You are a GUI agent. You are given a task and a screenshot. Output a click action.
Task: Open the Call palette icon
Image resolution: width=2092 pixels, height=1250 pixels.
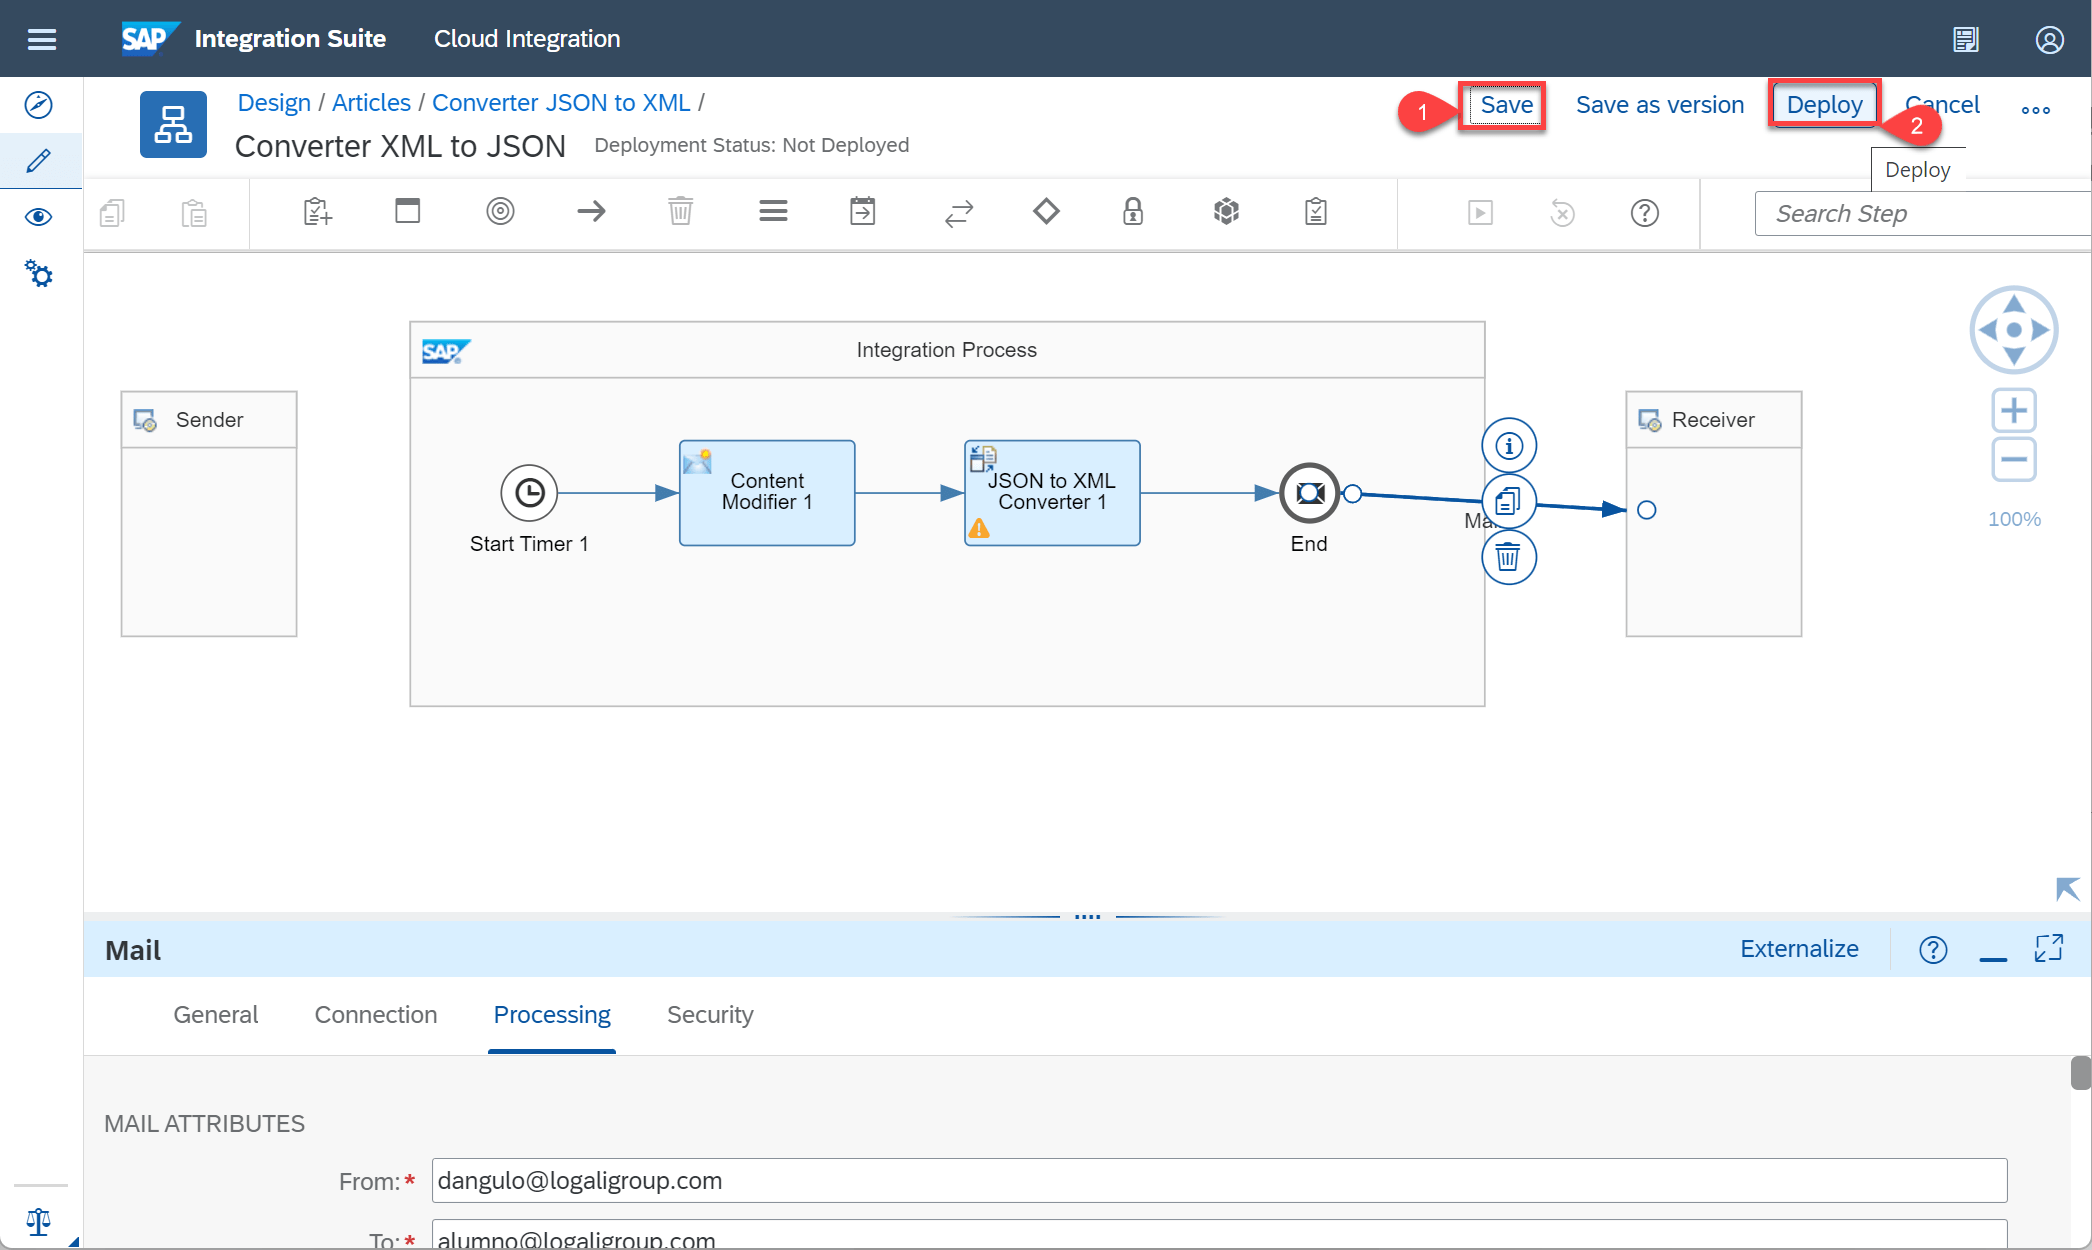(862, 211)
